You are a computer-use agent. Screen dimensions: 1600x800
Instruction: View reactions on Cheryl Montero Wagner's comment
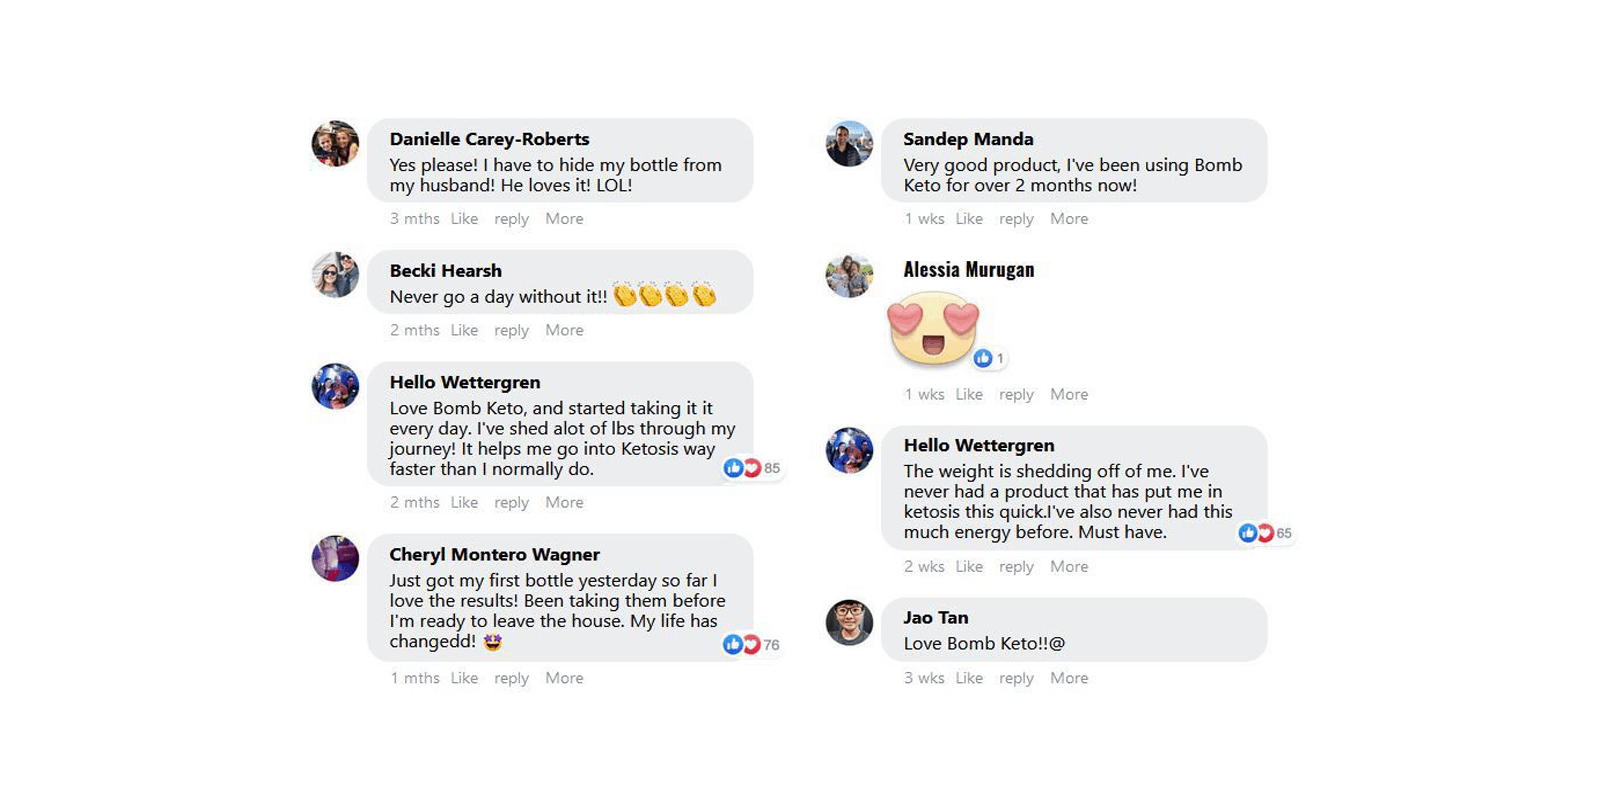coord(752,645)
